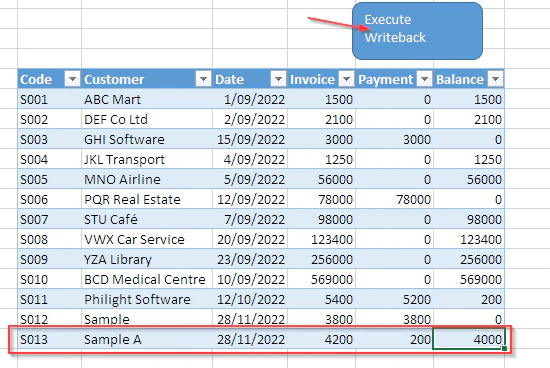The height and width of the screenshot is (368, 550).
Task: Select code cell S005
Action: point(49,179)
